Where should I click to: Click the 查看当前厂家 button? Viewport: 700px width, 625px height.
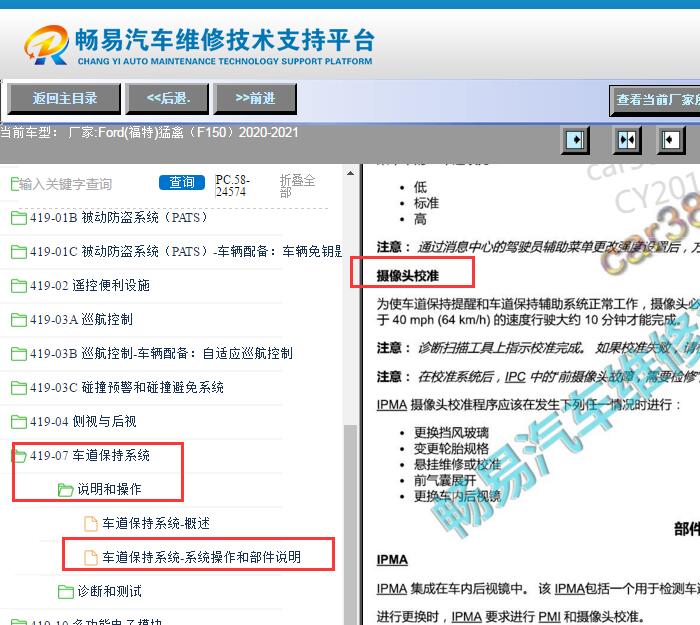[x=655, y=100]
